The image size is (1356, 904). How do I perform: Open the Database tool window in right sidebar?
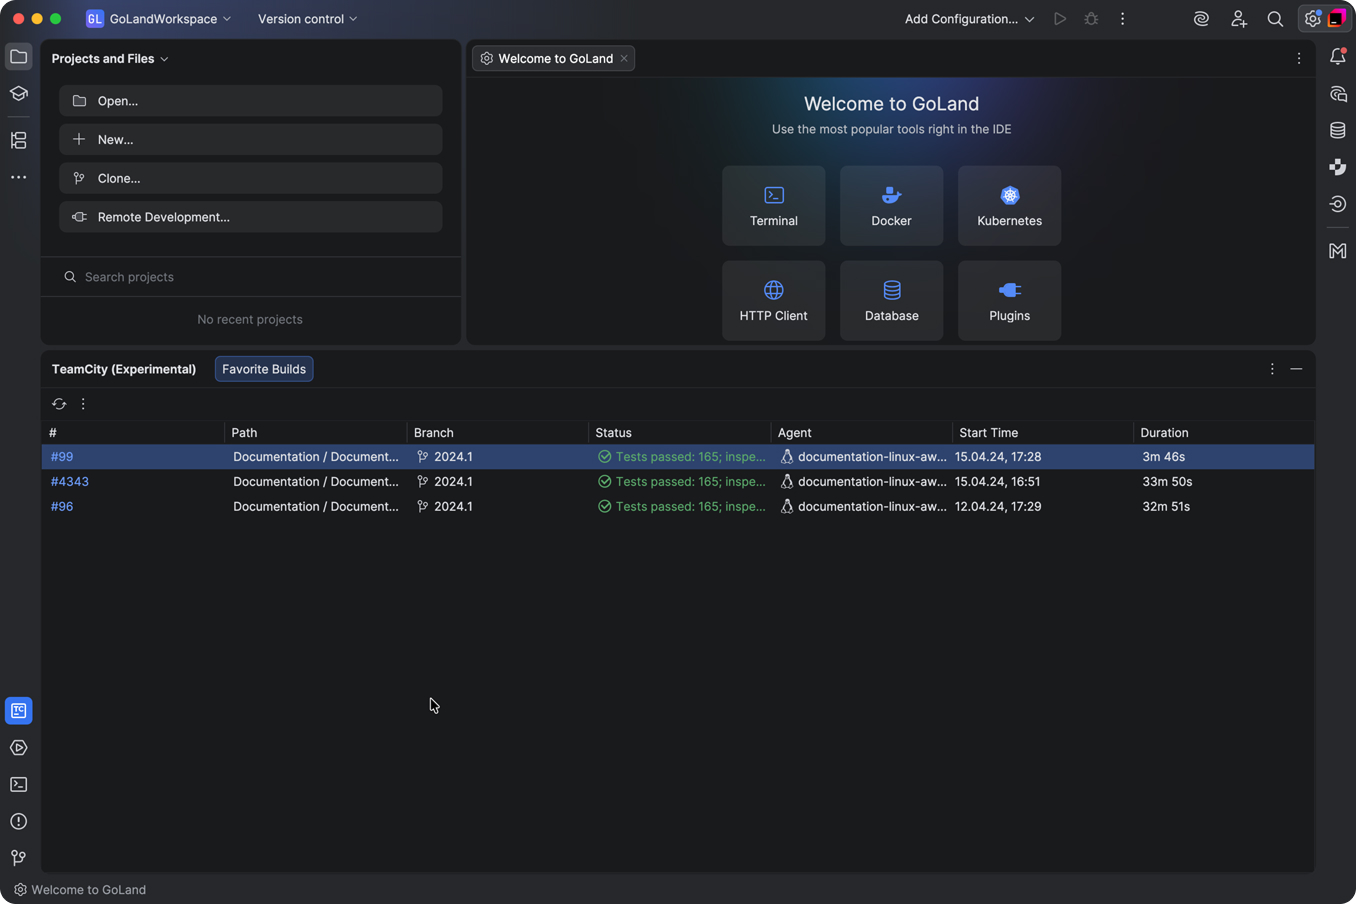tap(1337, 131)
